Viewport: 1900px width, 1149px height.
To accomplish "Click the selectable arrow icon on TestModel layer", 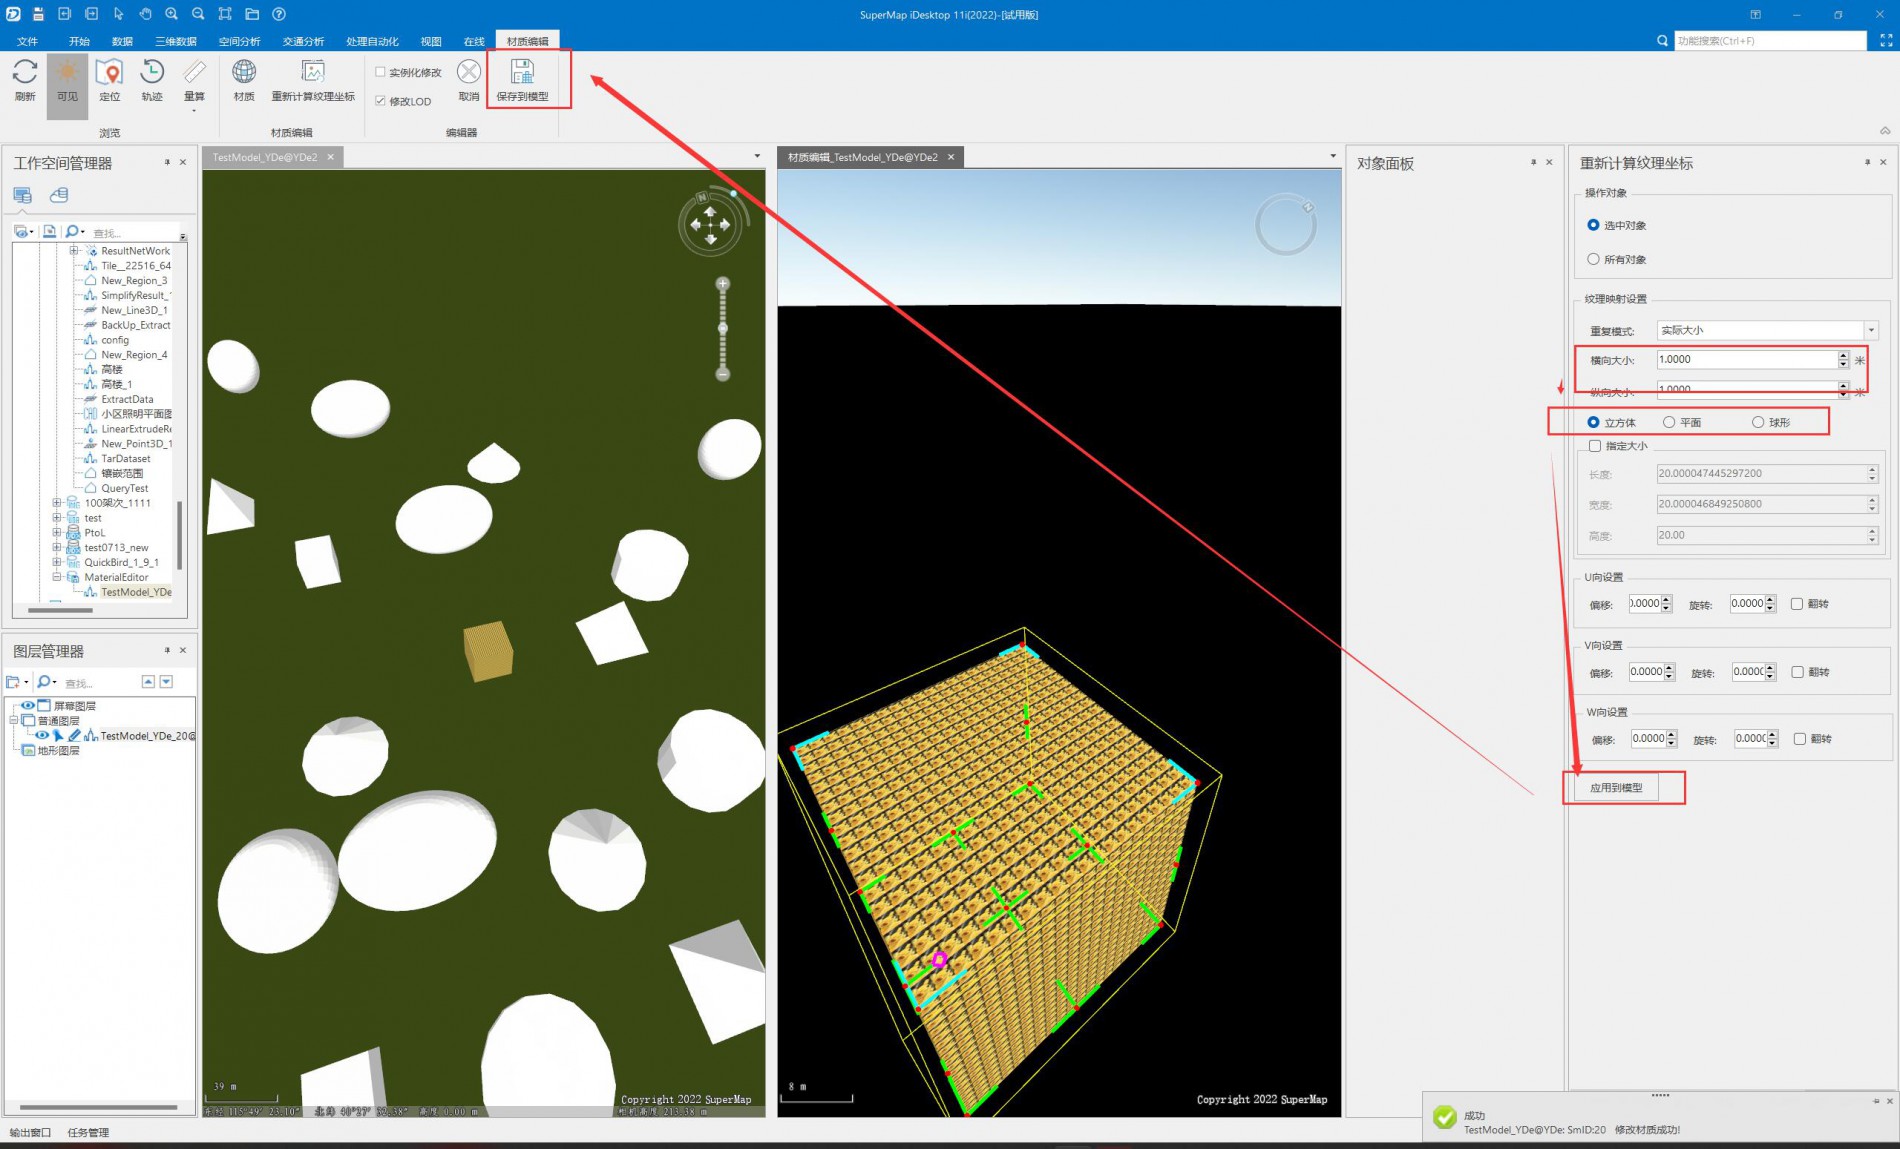I will (58, 735).
